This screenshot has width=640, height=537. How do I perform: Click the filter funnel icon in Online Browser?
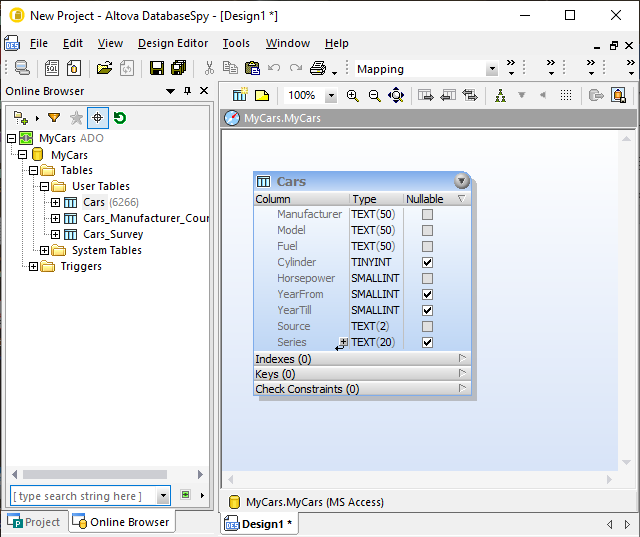tap(54, 118)
